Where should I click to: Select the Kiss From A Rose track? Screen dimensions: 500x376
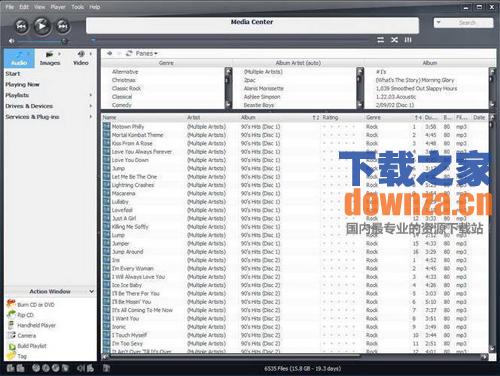[132, 143]
